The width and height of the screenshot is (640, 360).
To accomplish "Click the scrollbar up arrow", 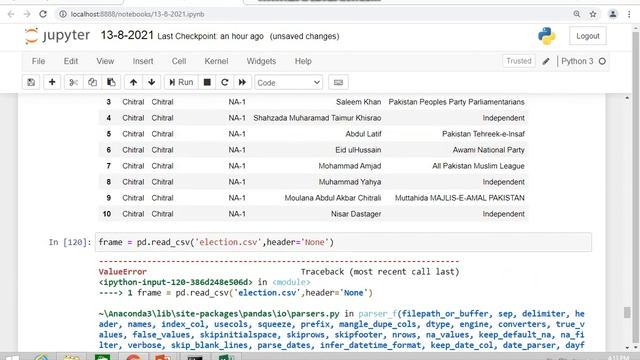I will tap(627, 98).
